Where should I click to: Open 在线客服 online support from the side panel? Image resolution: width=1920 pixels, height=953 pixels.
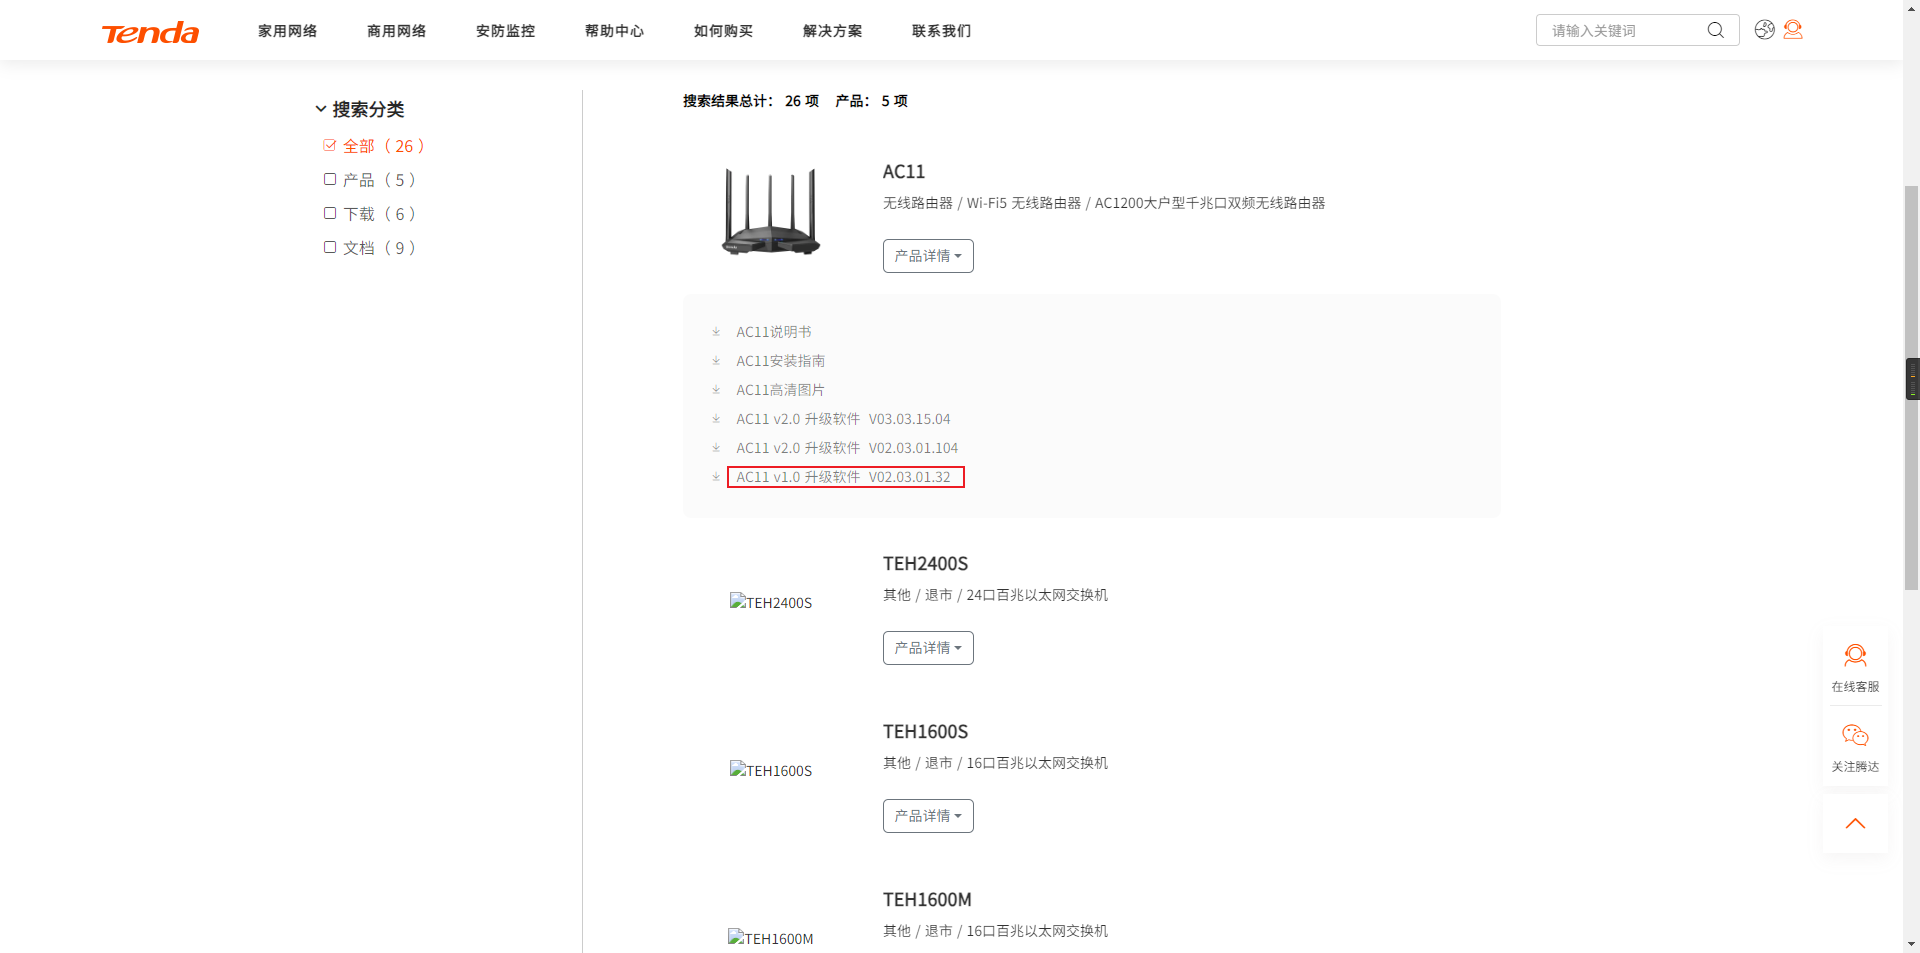click(1855, 665)
